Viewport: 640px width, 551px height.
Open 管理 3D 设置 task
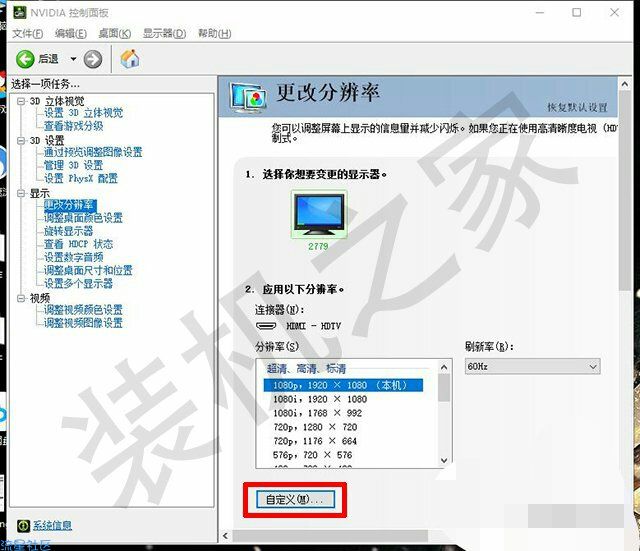tap(73, 165)
